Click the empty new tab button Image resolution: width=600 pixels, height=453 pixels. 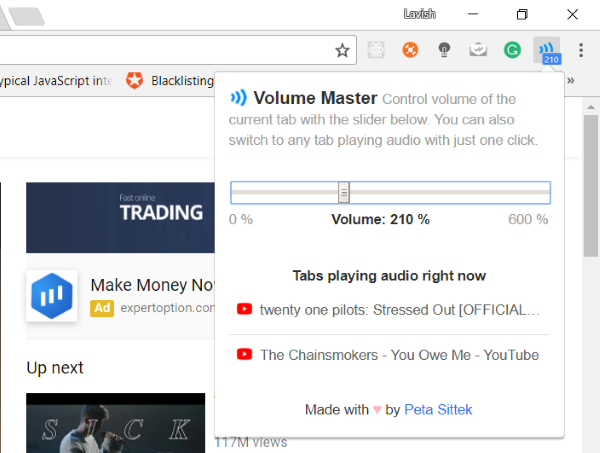point(26,16)
